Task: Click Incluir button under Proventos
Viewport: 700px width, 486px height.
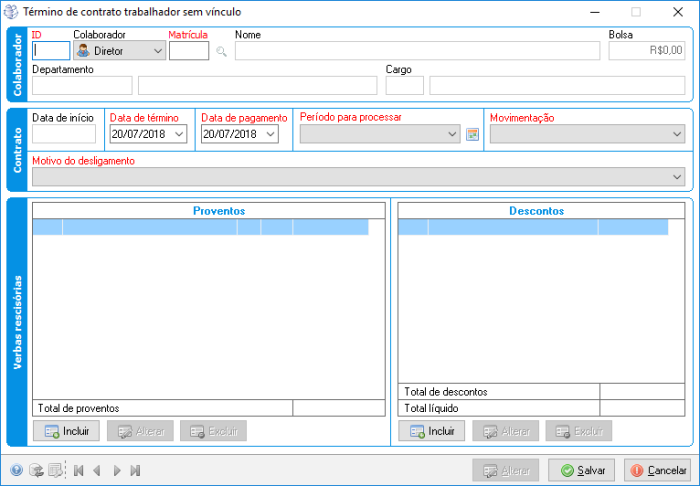Action: point(67,431)
